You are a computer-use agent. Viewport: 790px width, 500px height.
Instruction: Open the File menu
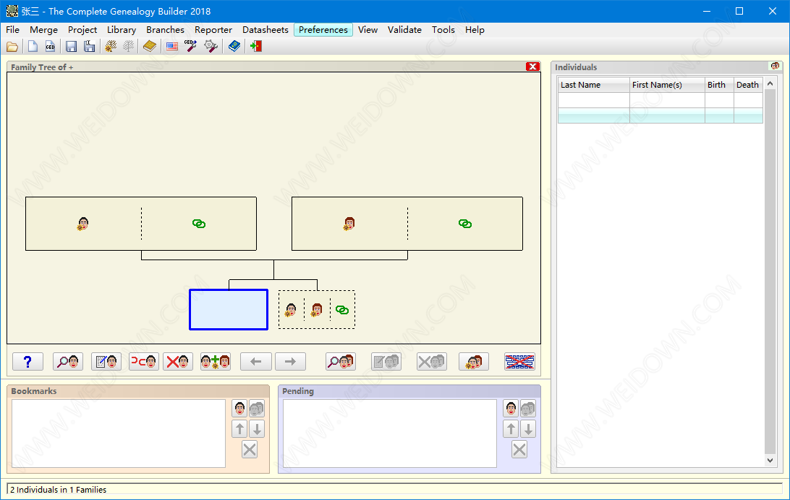(13, 30)
